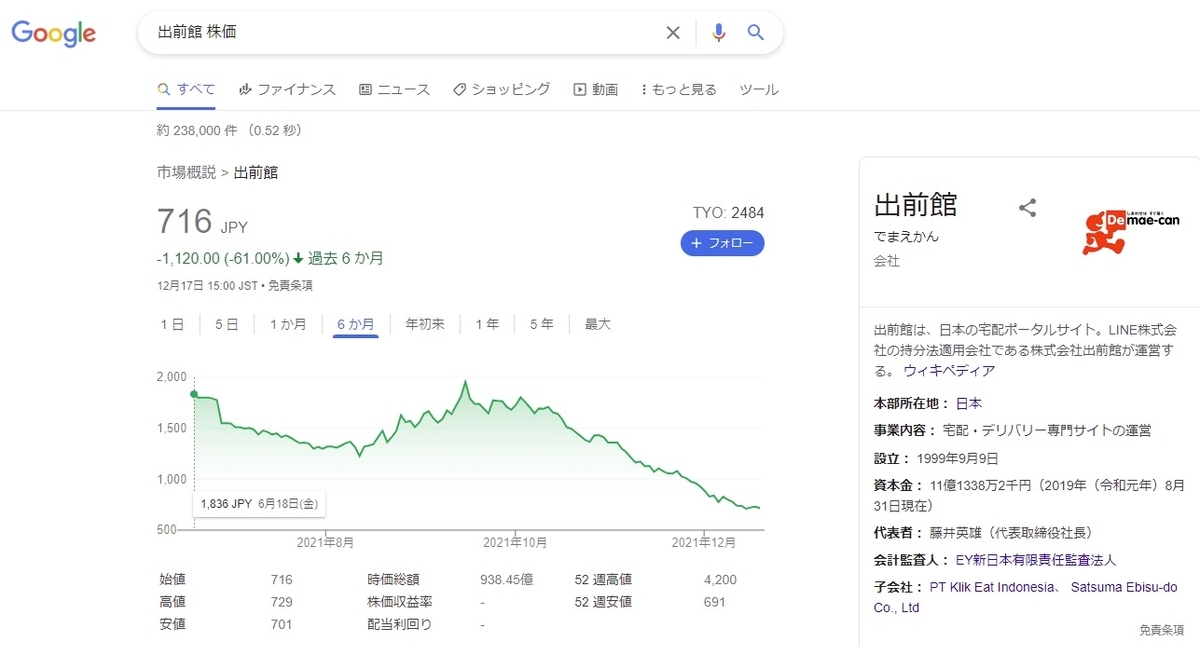Select the 1日 chart range

pos(172,324)
